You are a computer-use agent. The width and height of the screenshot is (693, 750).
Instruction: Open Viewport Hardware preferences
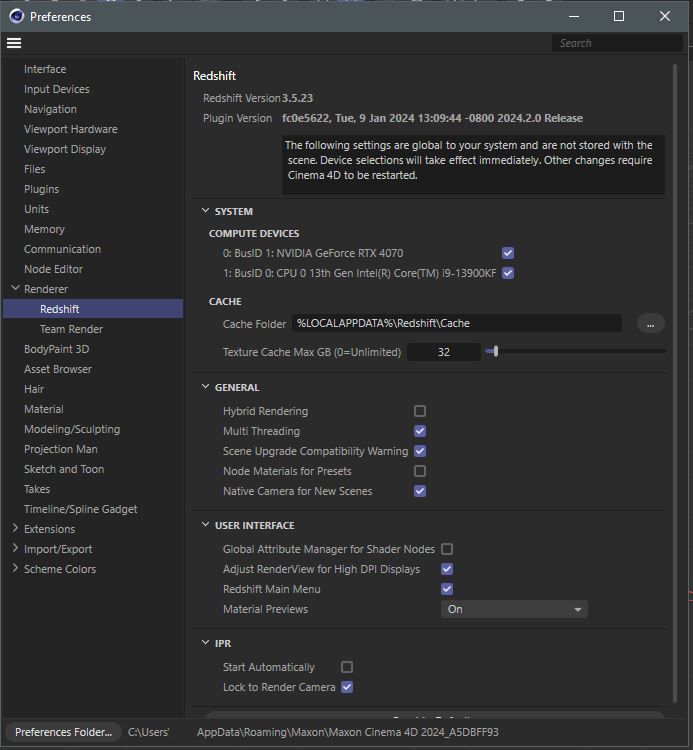(70, 129)
